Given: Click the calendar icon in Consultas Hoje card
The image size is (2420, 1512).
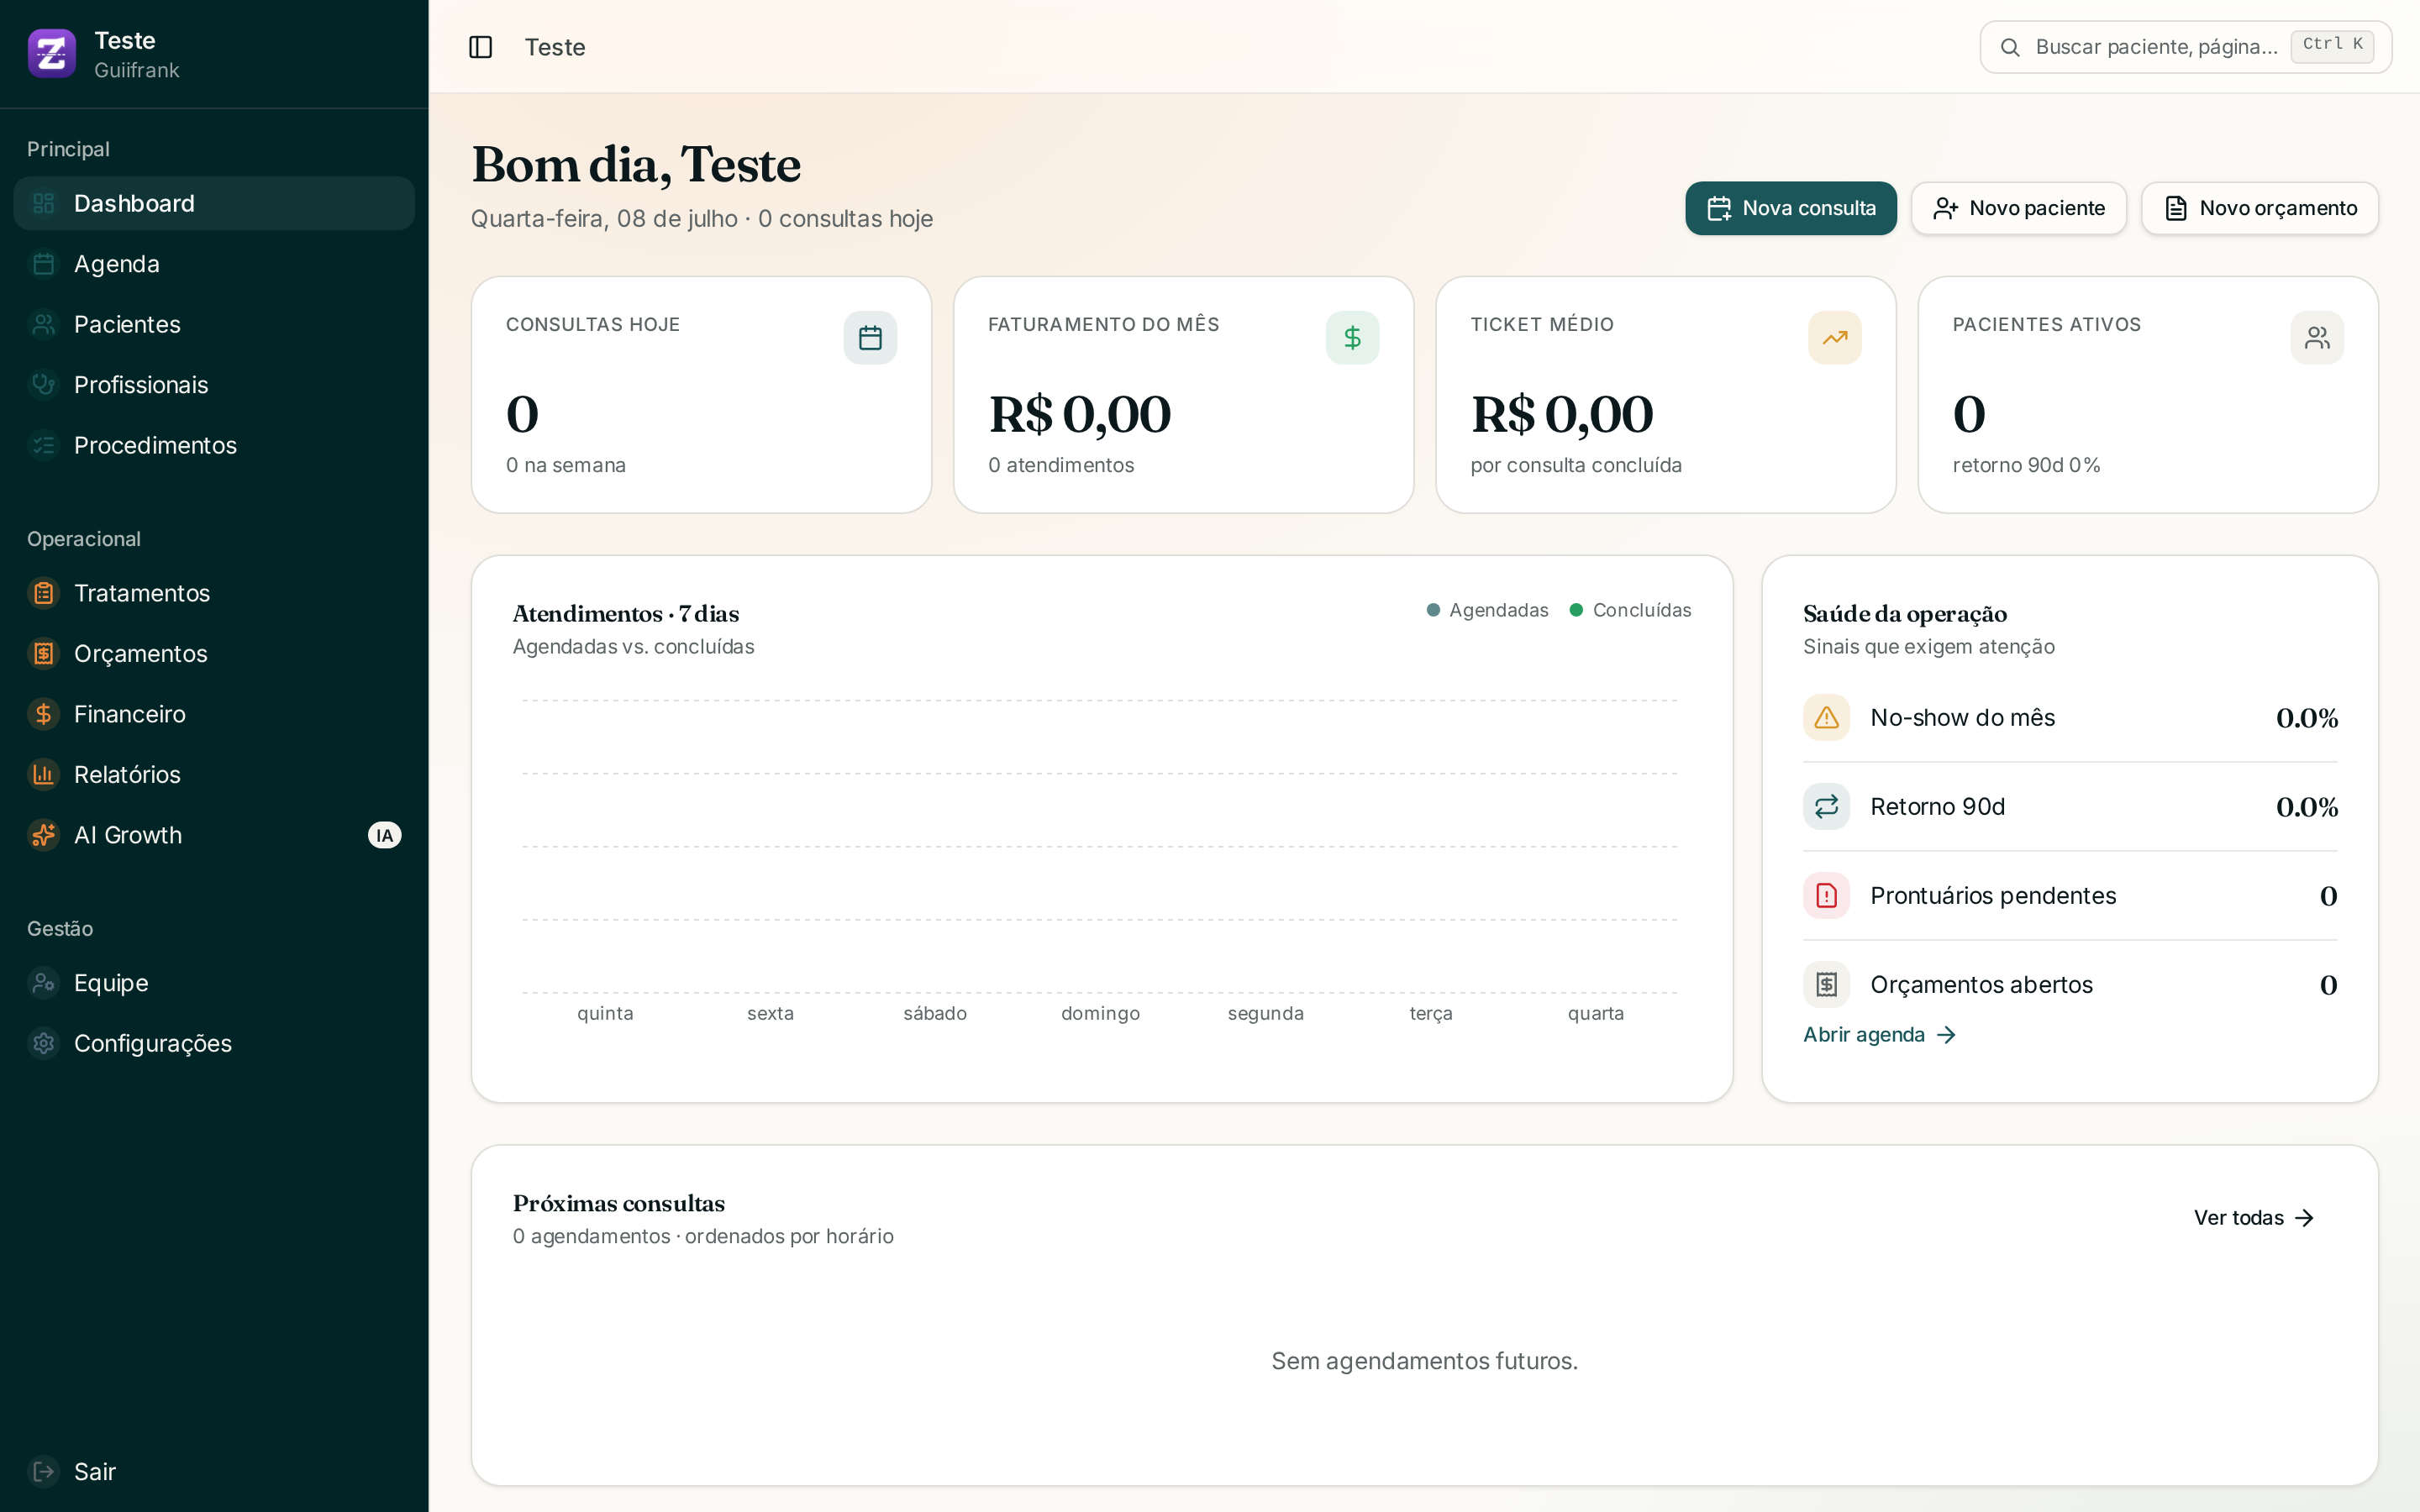Looking at the screenshot, I should tap(870, 338).
